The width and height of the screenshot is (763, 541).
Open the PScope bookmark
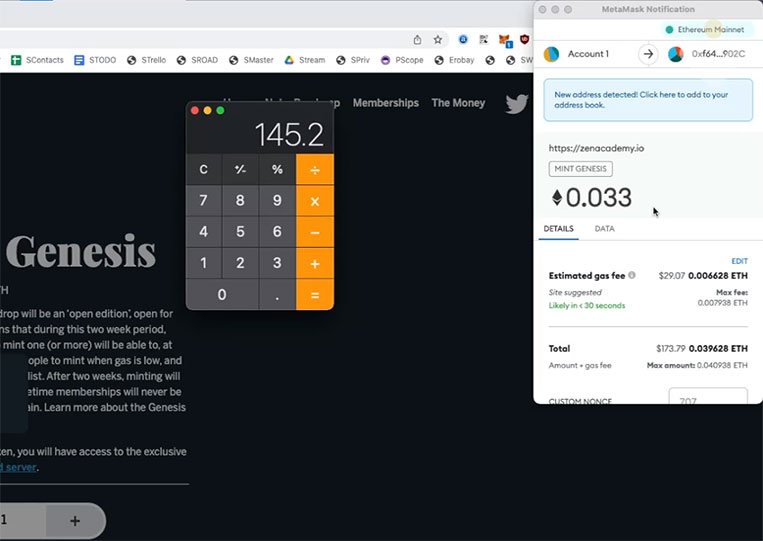402,60
